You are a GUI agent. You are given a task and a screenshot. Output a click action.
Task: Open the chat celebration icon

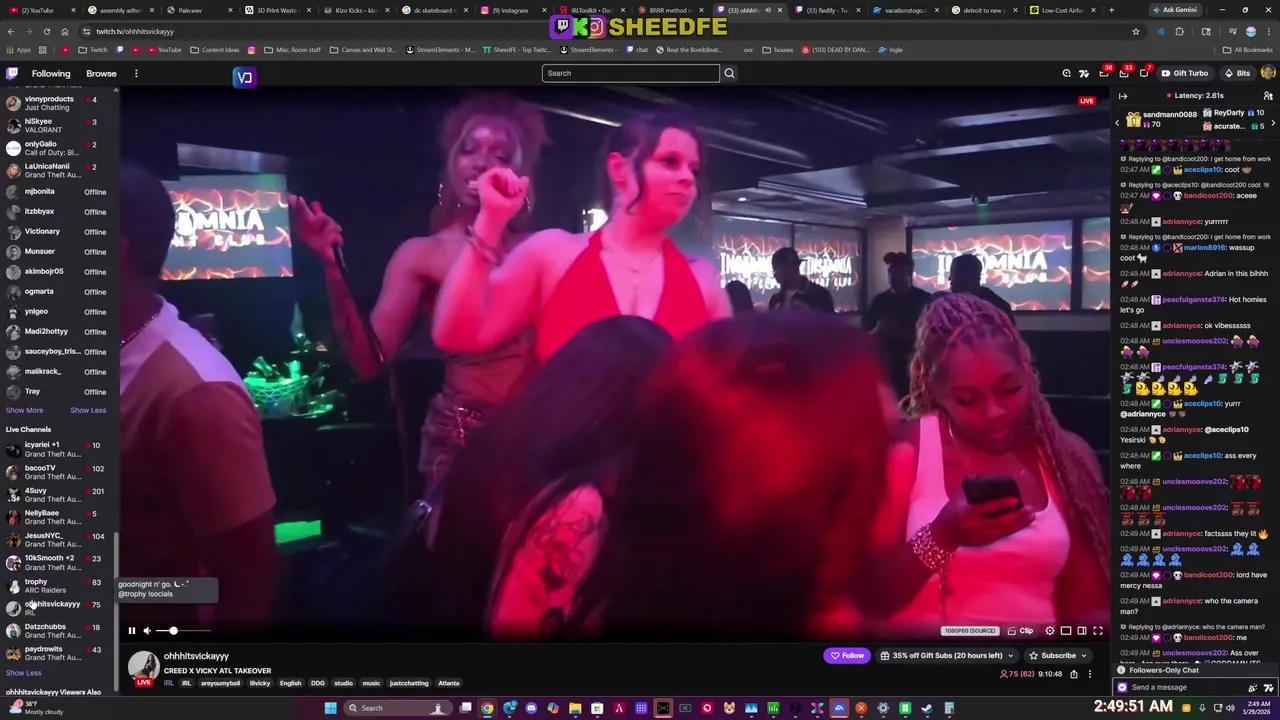tap(1252, 688)
